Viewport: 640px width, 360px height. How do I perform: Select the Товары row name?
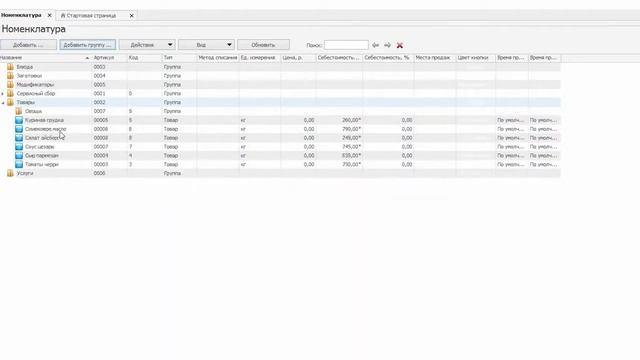point(26,102)
